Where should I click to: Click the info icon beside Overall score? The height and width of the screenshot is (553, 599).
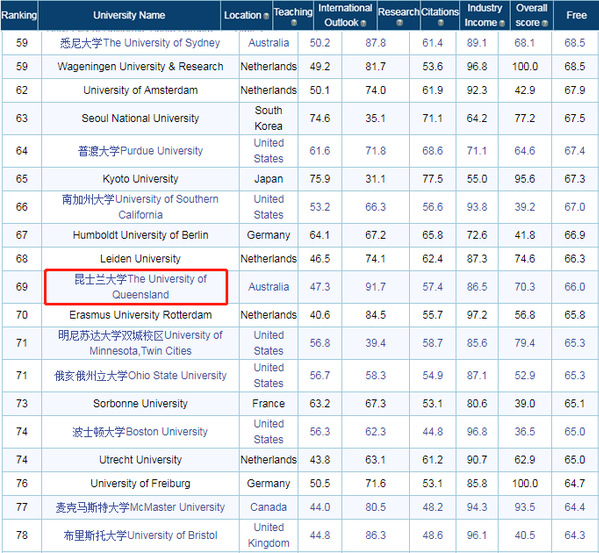[545, 23]
